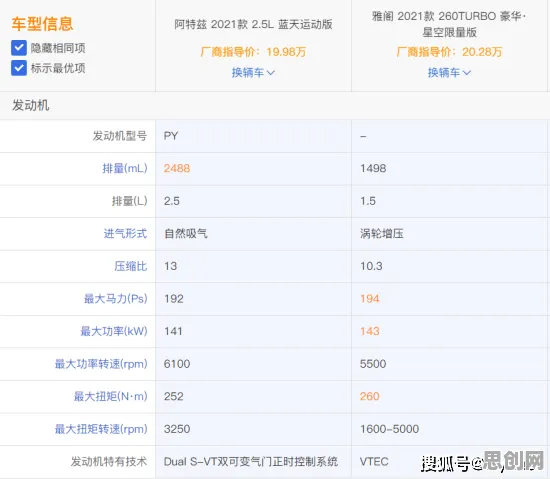Click the 141 power value

pos(173,331)
